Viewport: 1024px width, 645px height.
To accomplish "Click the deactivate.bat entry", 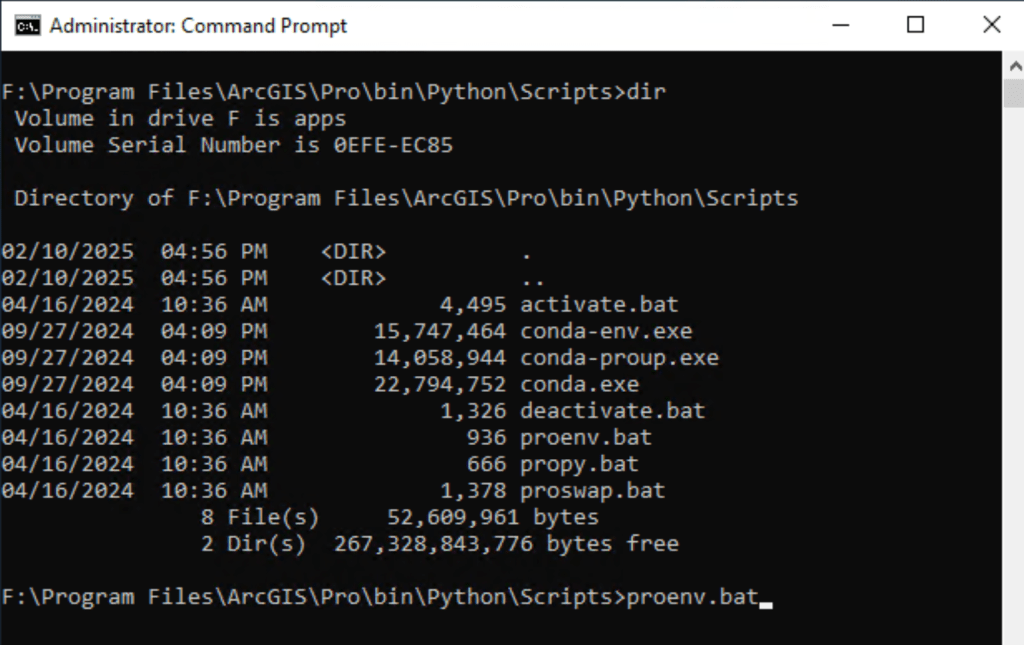I will [x=612, y=411].
